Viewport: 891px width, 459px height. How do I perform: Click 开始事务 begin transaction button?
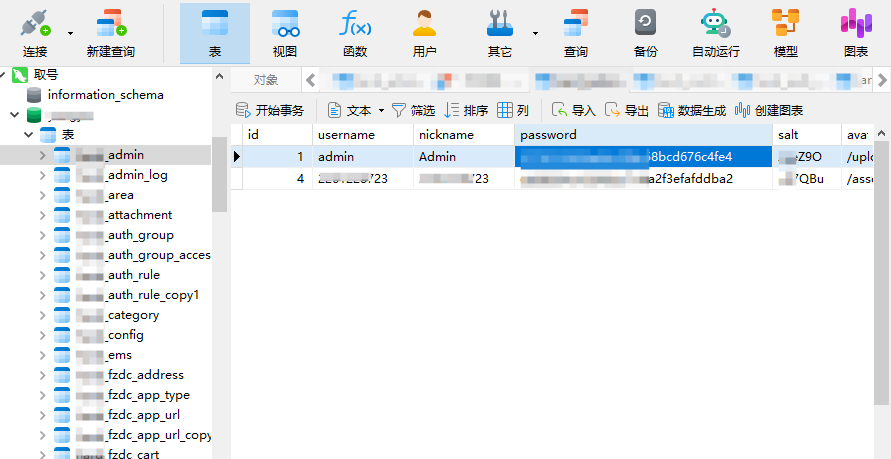point(269,111)
